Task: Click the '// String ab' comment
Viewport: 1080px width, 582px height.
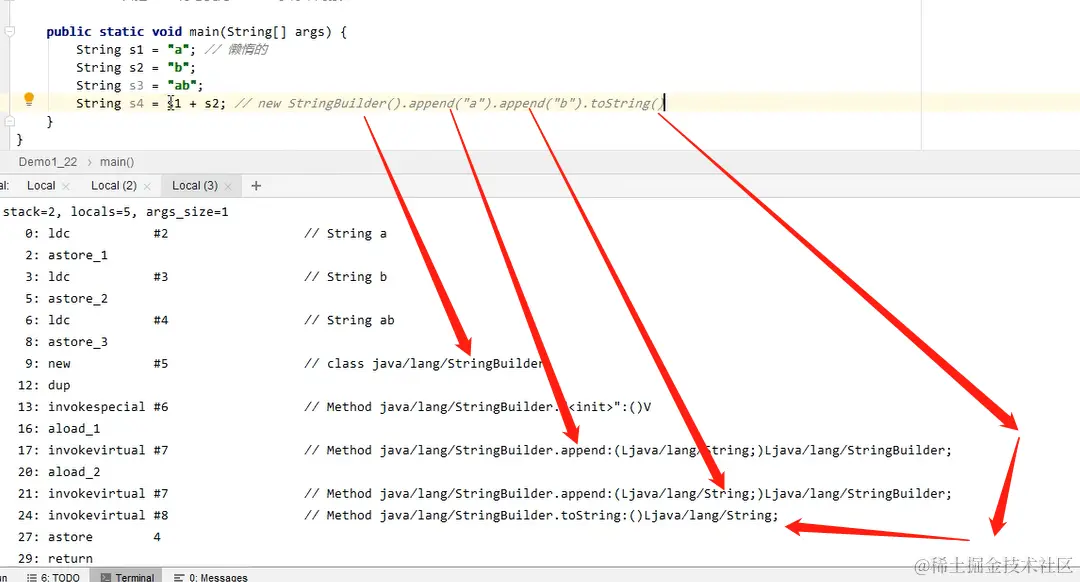Action: point(349,320)
